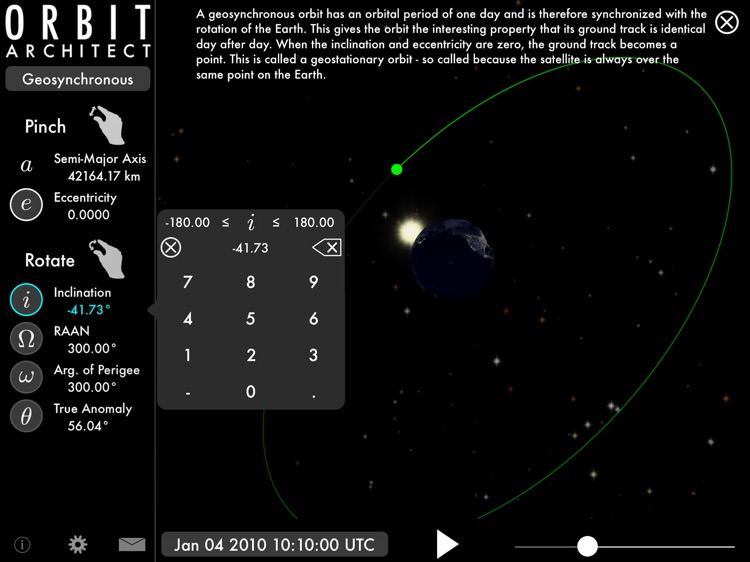Close the orbit description text

tap(727, 22)
